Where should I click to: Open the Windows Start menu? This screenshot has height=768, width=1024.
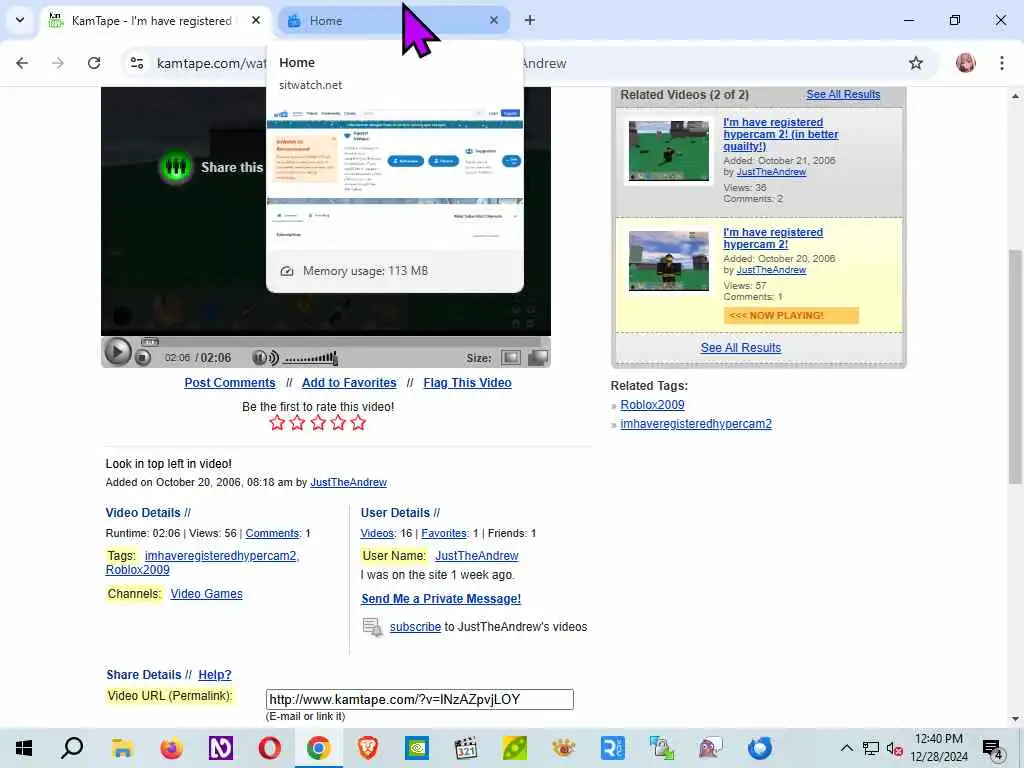pos(24,748)
